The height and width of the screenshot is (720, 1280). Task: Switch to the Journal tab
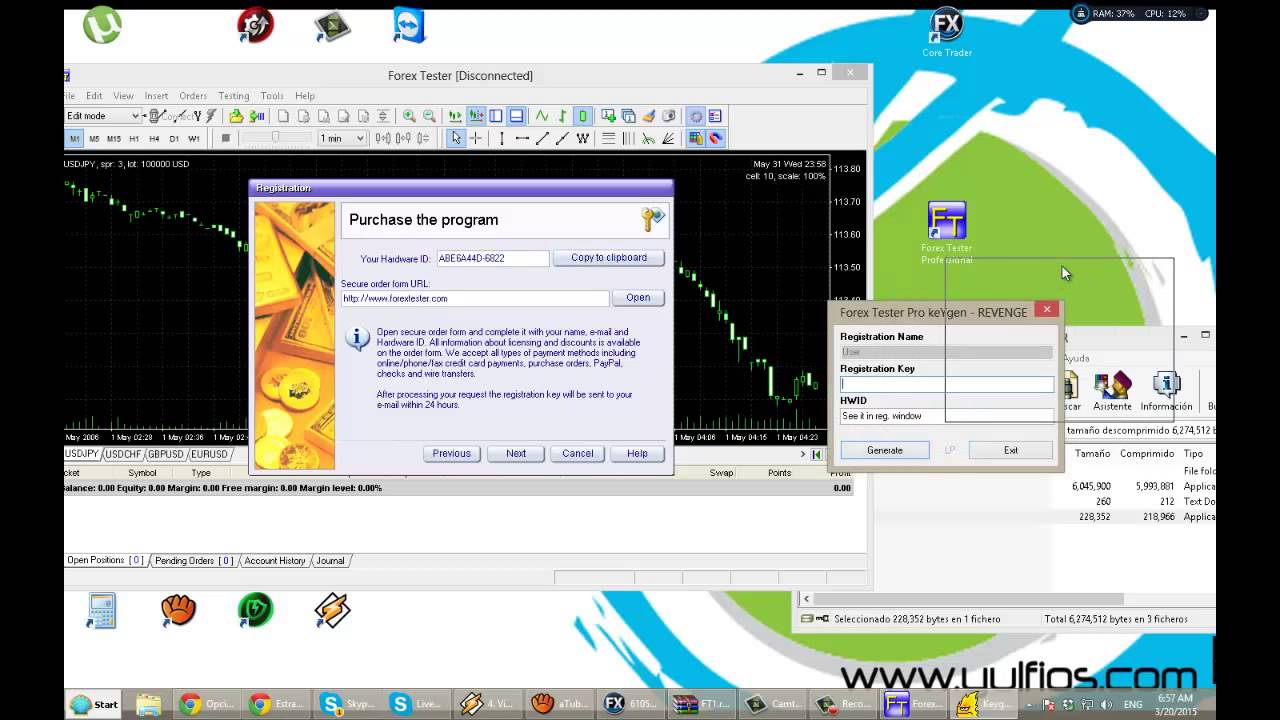click(x=330, y=561)
